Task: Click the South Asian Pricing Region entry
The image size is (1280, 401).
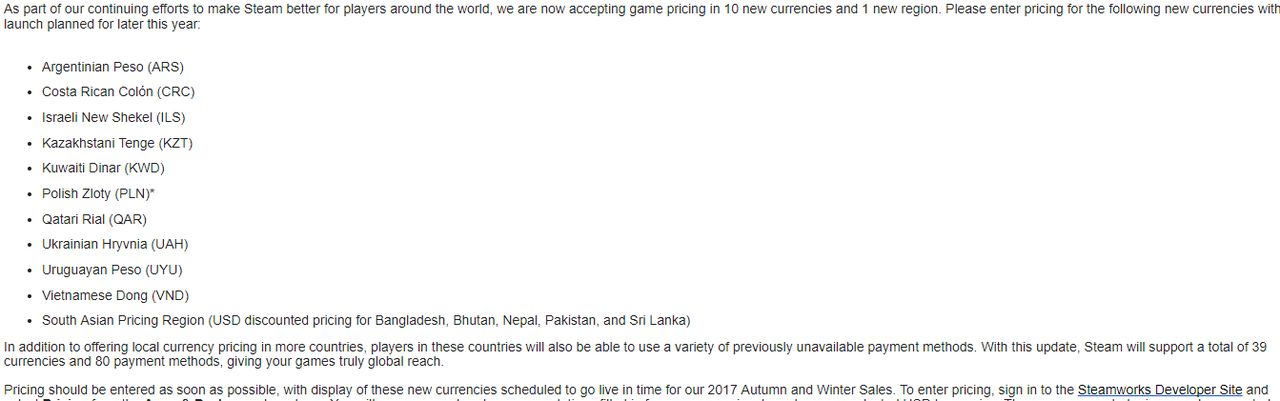Action: tap(365, 321)
